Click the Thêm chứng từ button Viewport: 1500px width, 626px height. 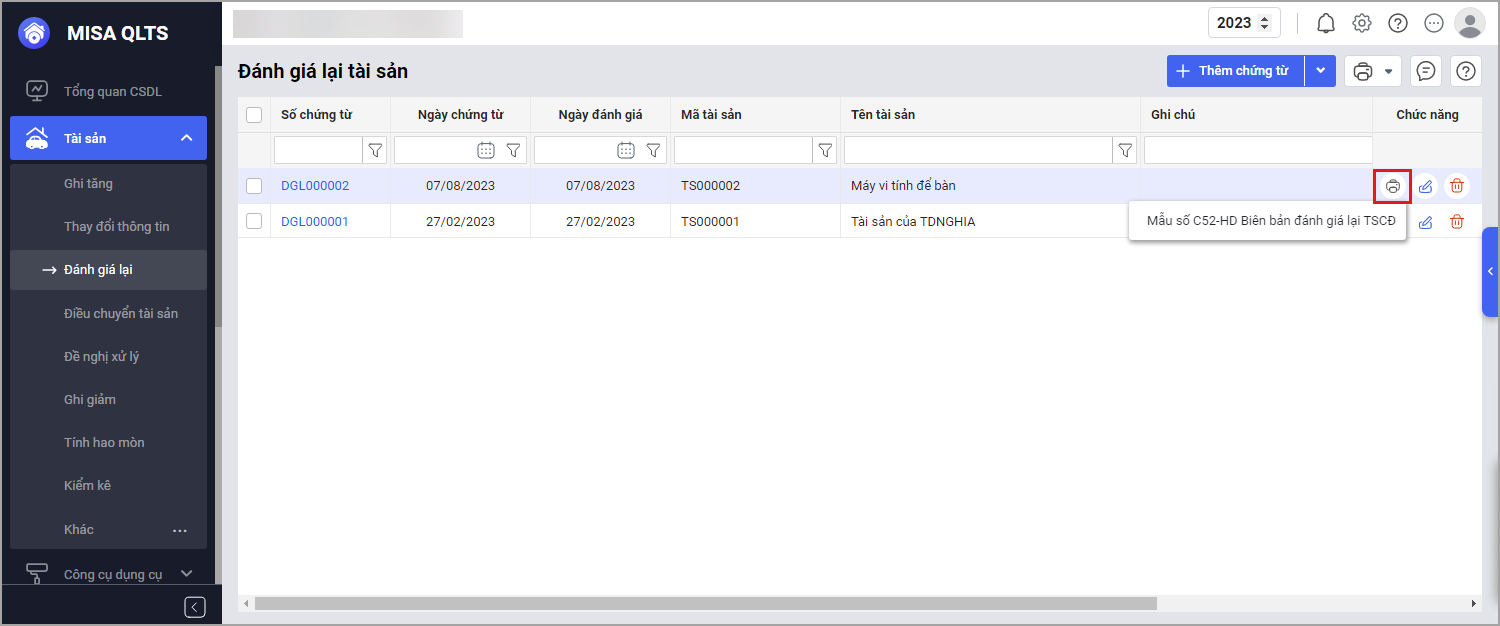click(1235, 71)
